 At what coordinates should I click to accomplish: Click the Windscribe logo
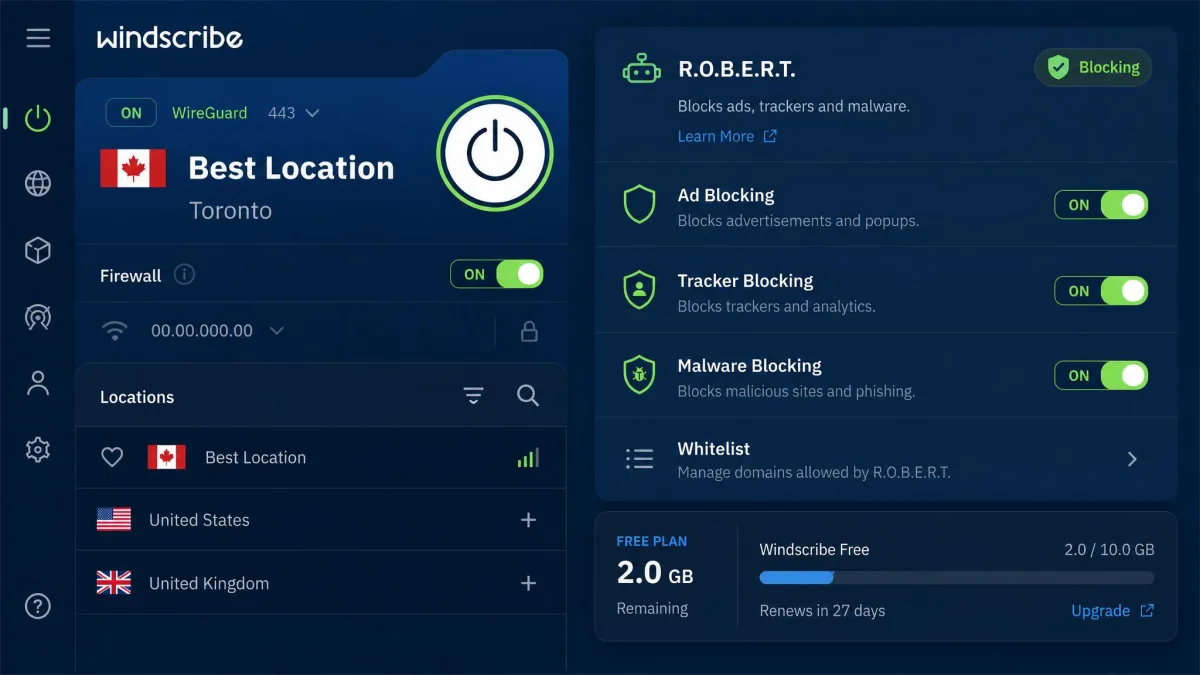coord(170,38)
